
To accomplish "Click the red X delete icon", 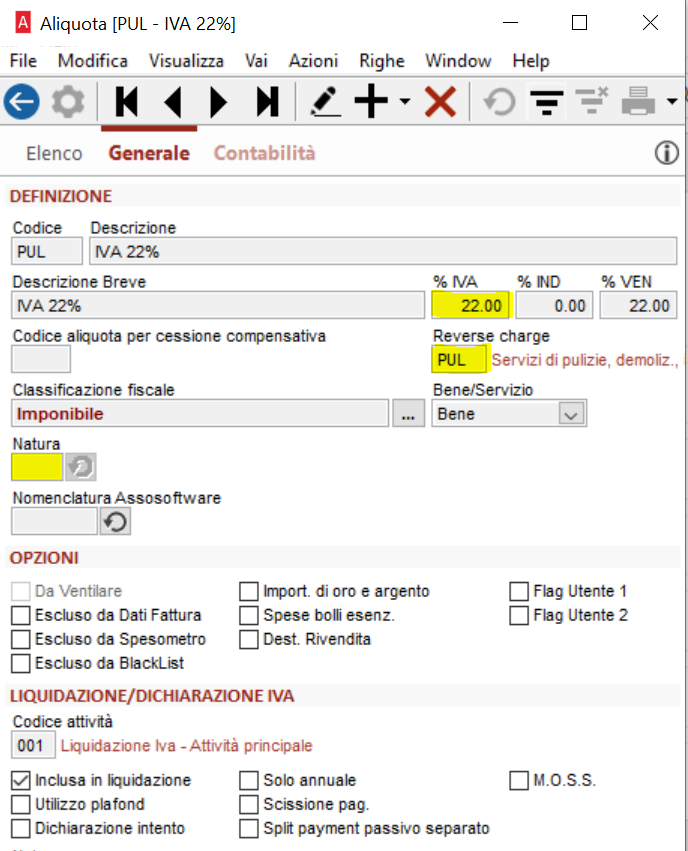I will pos(440,101).
